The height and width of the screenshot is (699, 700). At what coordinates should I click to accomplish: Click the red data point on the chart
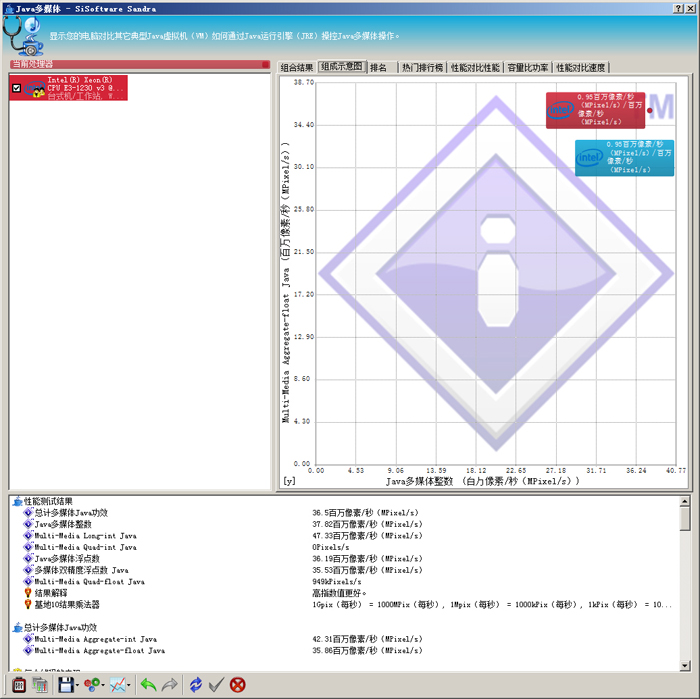pos(650,110)
